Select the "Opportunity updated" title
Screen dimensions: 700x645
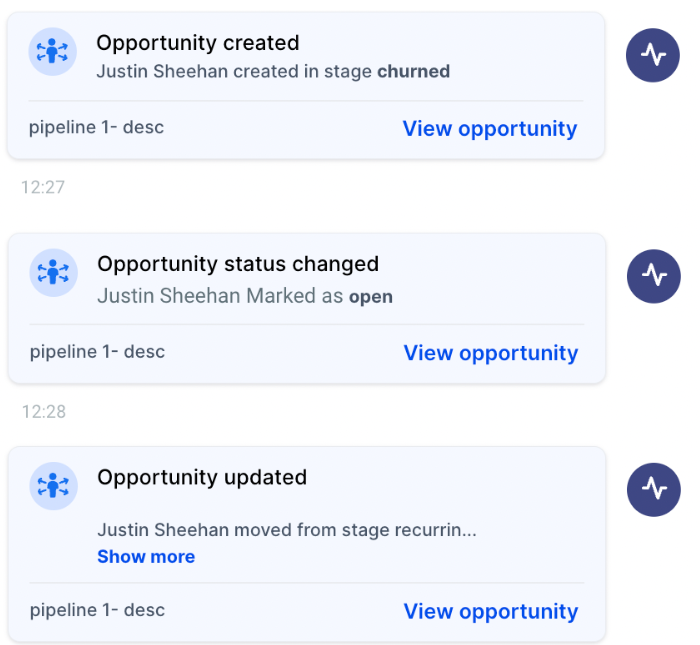coord(202,477)
